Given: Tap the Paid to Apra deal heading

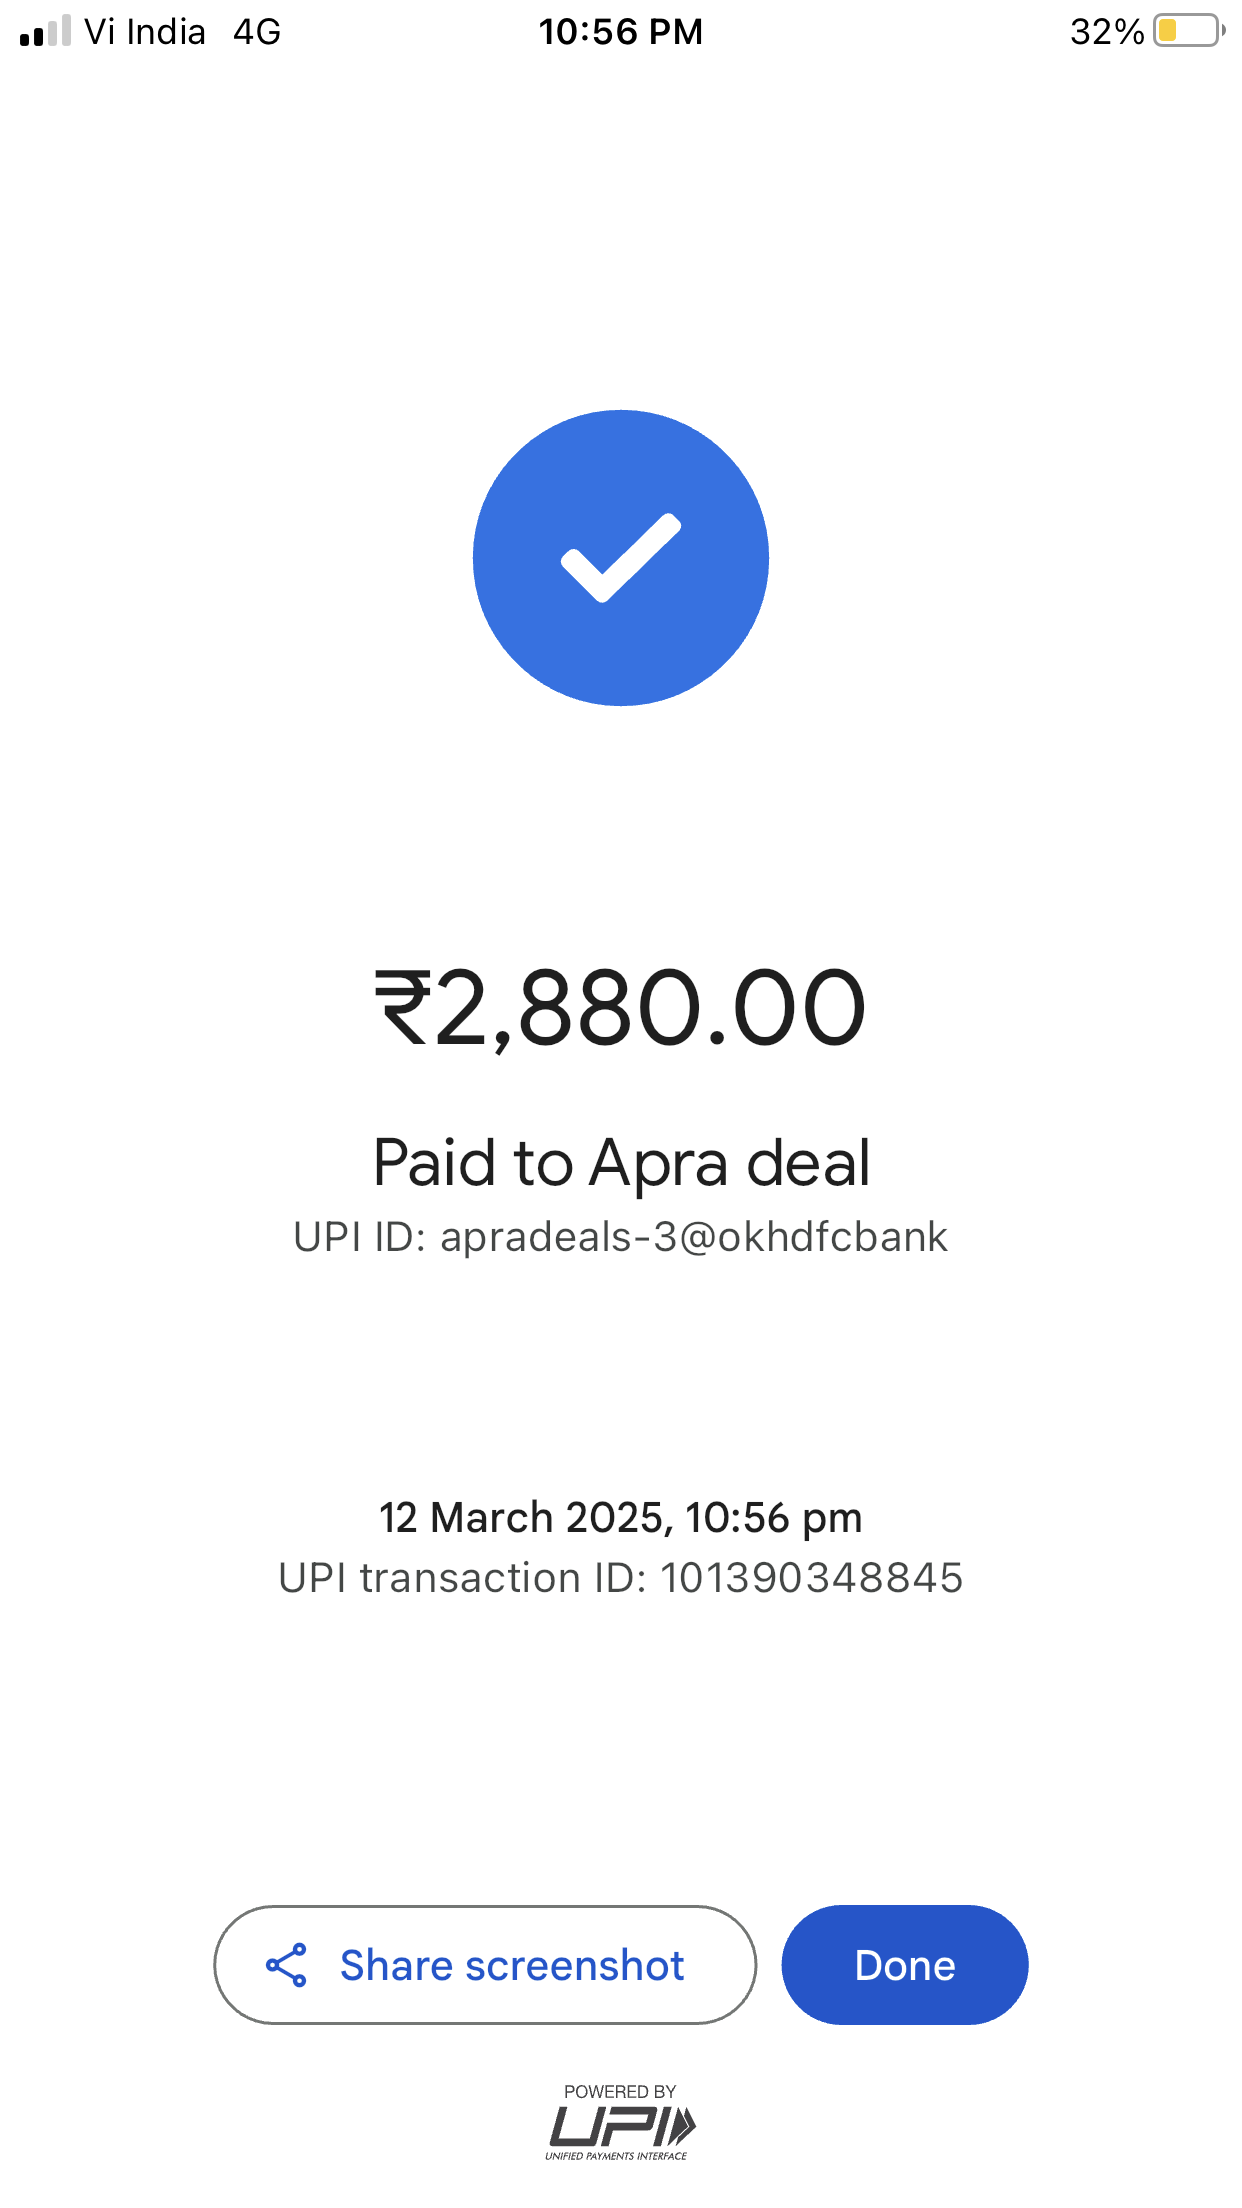Looking at the screenshot, I should tap(621, 1164).
